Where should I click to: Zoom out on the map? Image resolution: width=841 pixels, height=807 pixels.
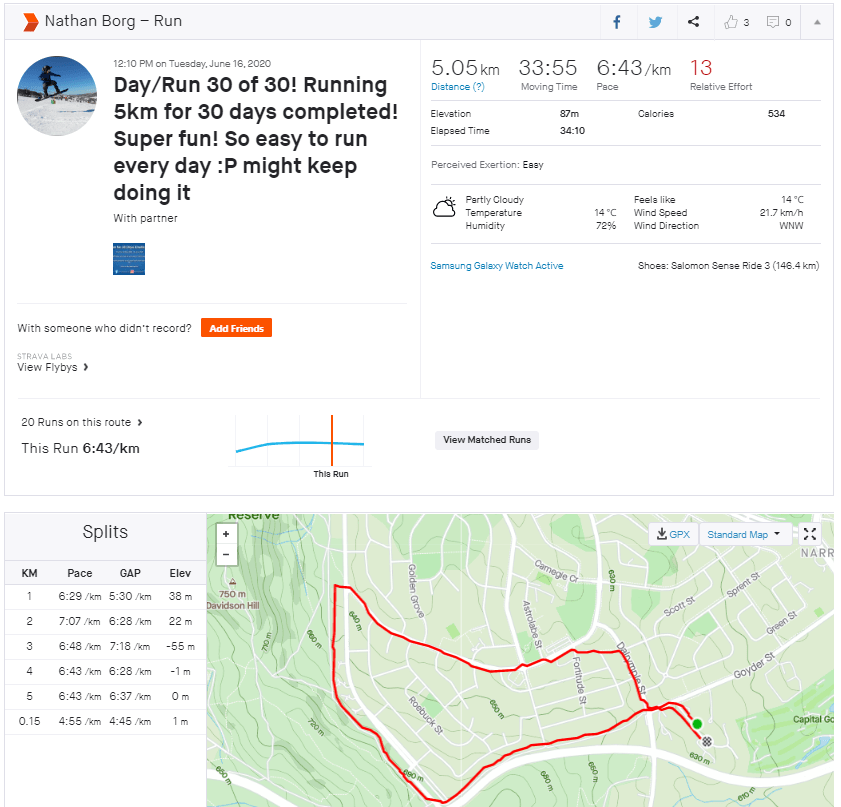coord(226,554)
